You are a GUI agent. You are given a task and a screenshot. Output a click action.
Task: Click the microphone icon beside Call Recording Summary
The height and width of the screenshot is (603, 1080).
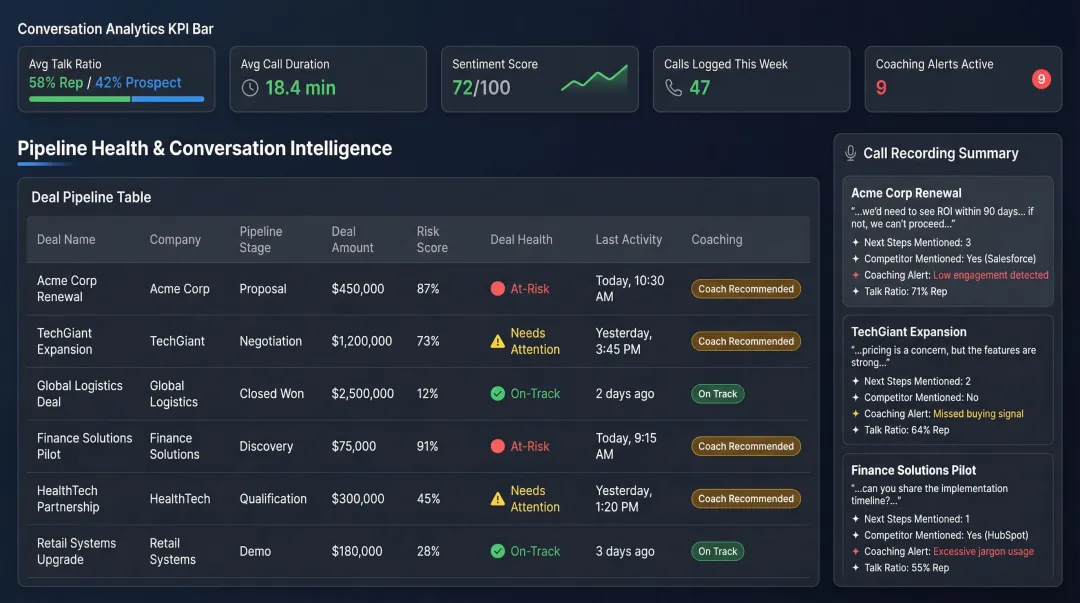coord(851,153)
